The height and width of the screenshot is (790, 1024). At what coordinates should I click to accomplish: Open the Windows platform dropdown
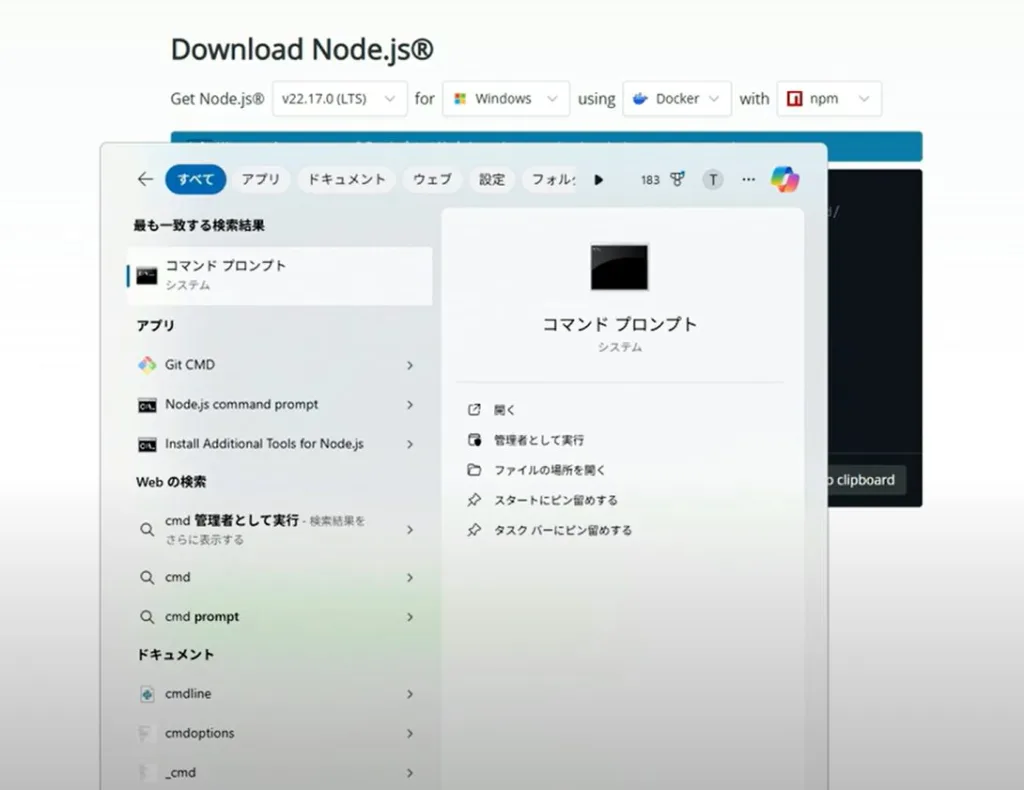pos(506,99)
